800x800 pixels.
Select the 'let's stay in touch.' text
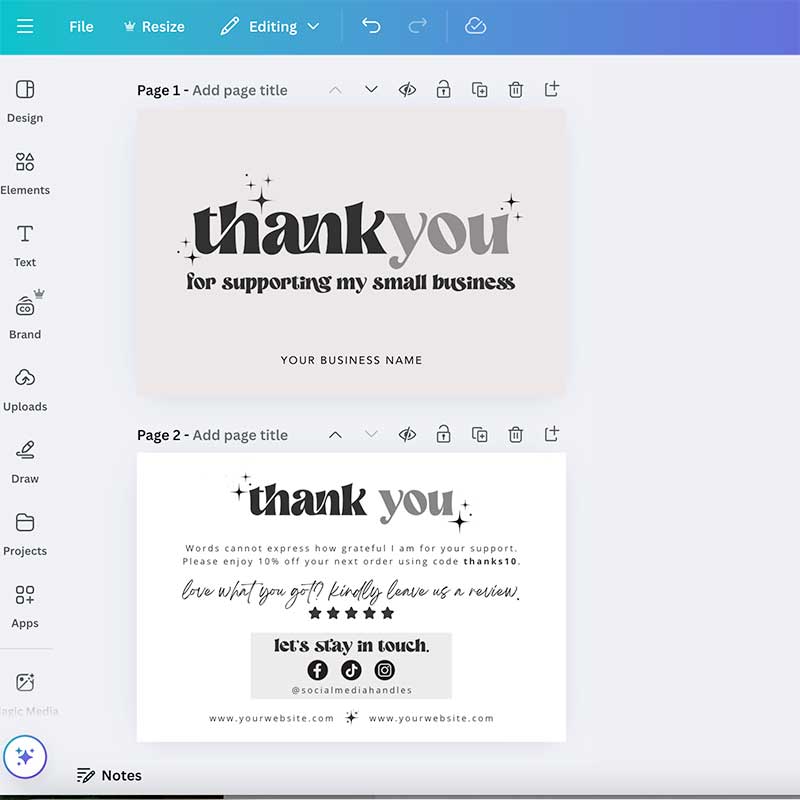coord(352,646)
